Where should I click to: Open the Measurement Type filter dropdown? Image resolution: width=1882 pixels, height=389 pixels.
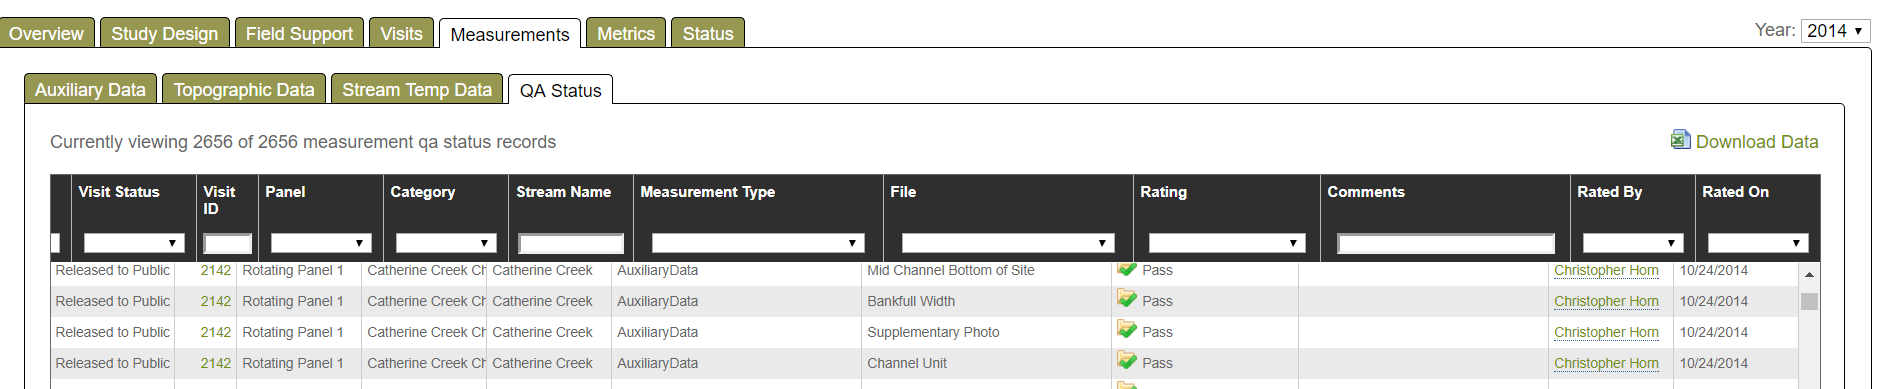coord(758,243)
